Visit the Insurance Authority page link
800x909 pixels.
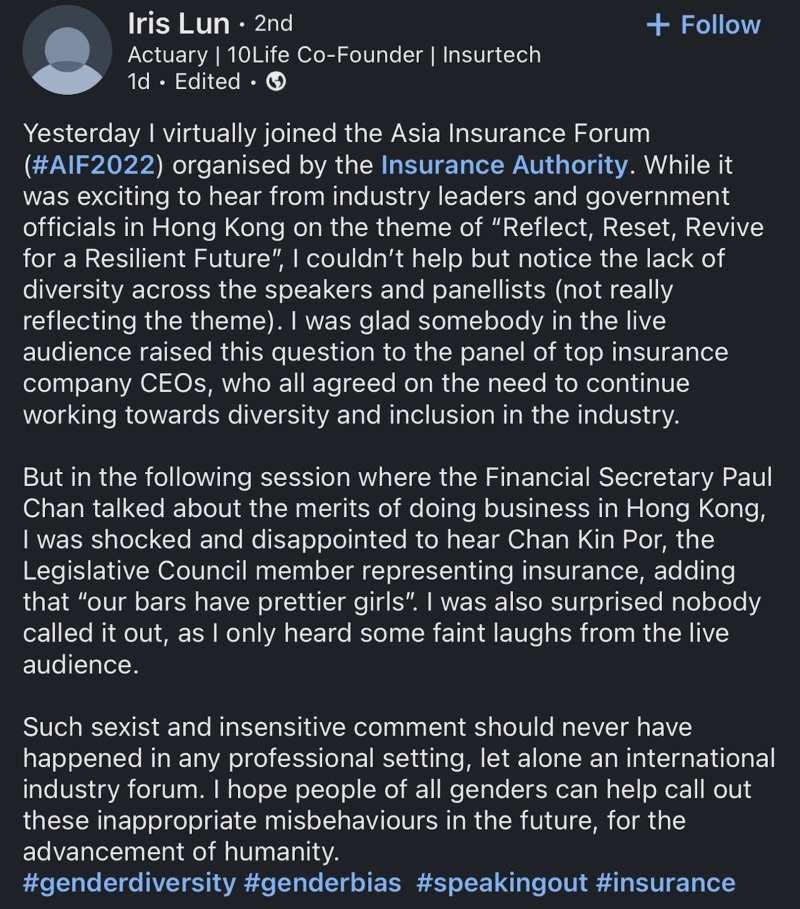pyautogui.click(x=503, y=165)
